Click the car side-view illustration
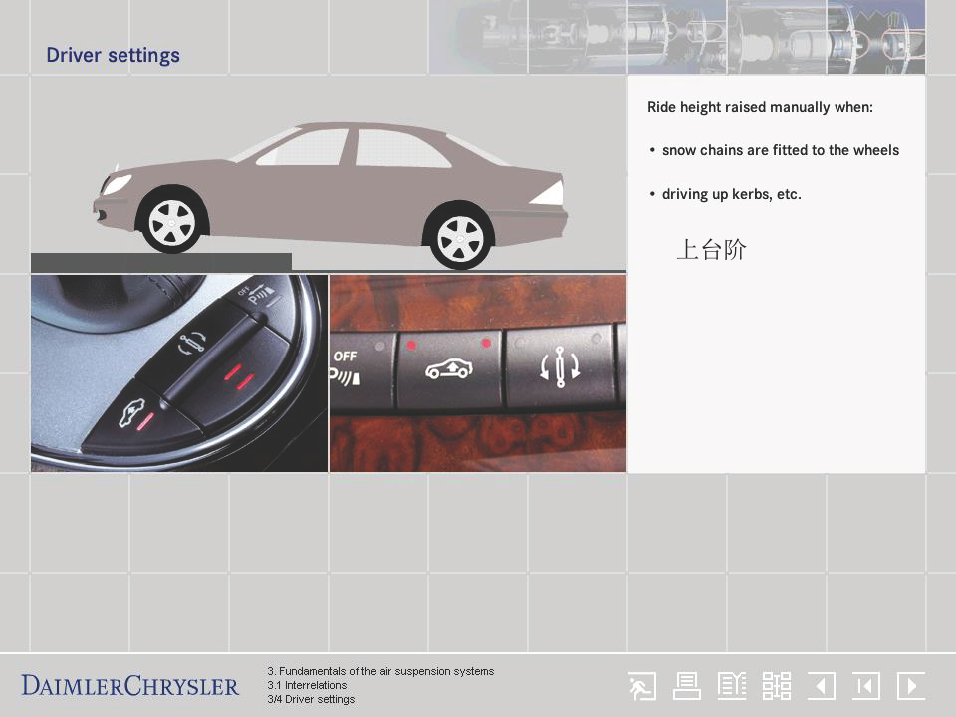Viewport: 956px width, 717px height. (x=330, y=195)
